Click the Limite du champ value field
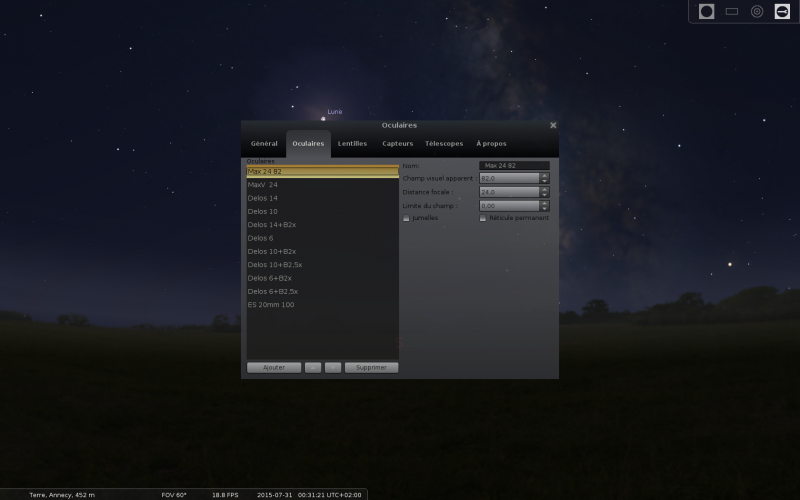The height and width of the screenshot is (500, 800). (509, 206)
